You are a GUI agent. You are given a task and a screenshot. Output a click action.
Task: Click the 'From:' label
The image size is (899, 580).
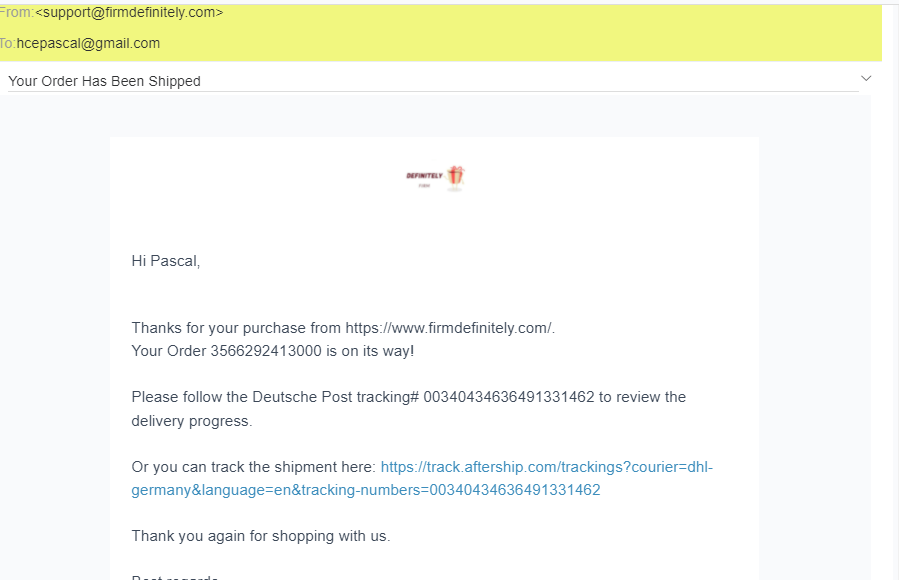pos(16,13)
